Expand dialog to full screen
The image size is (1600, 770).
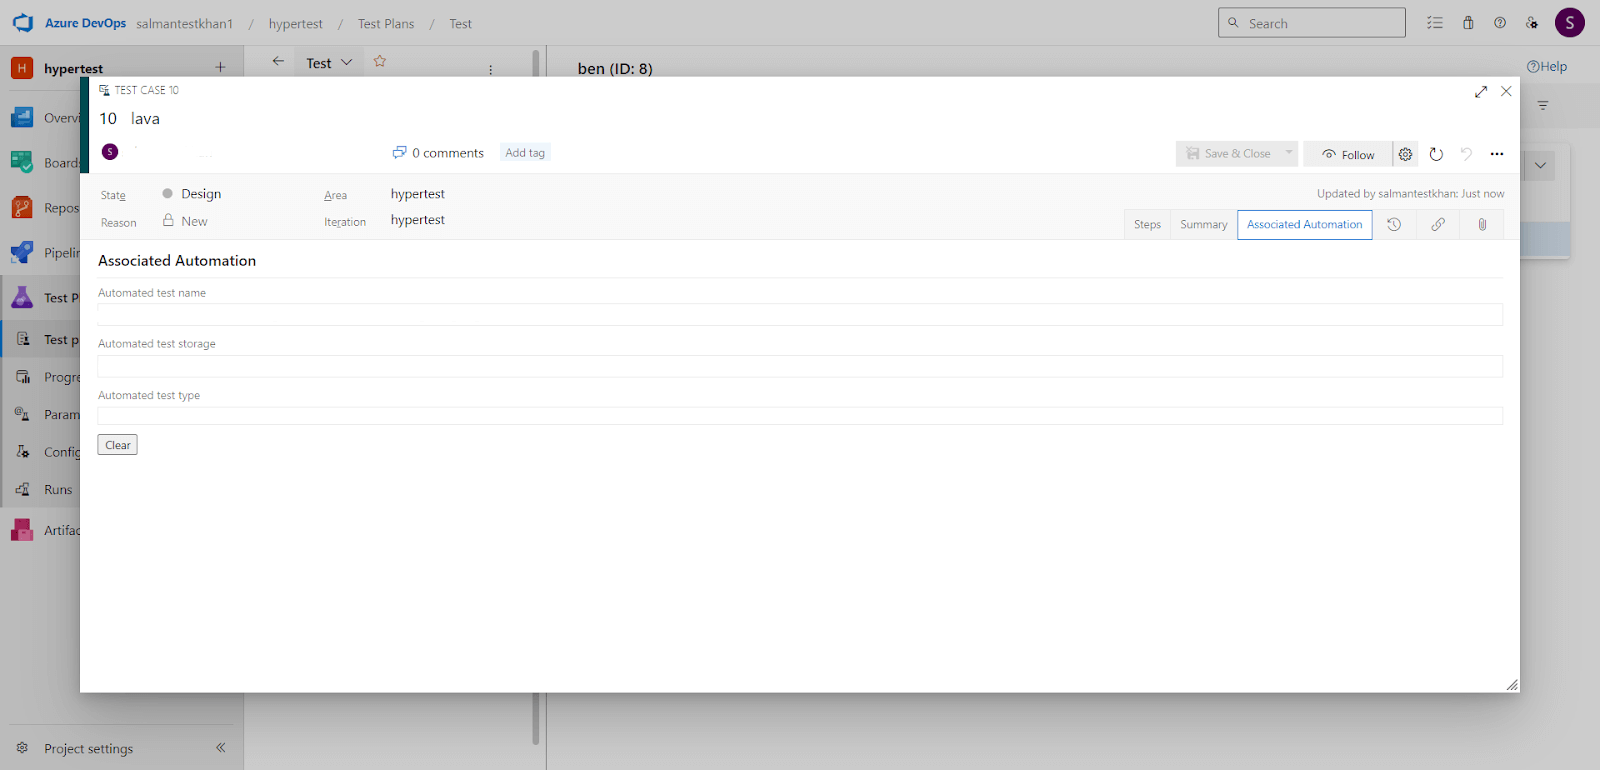[x=1481, y=92]
